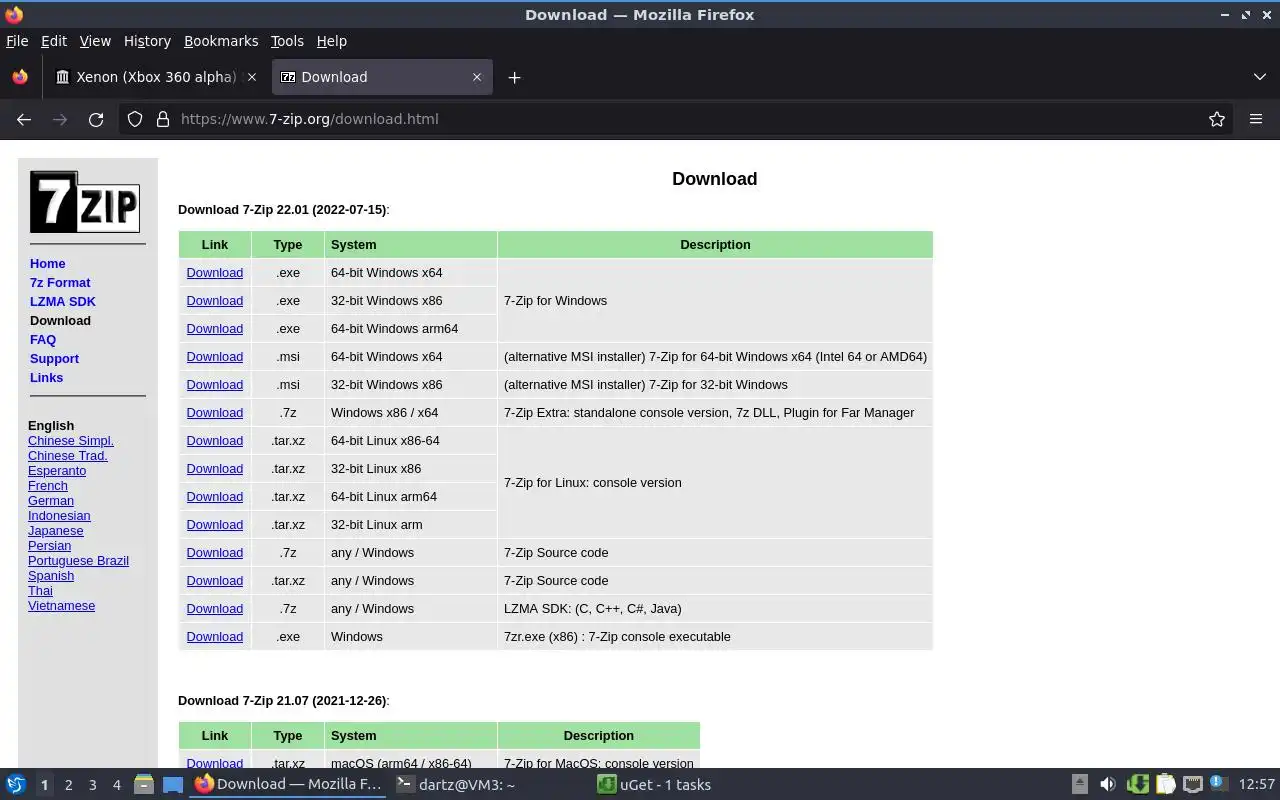The height and width of the screenshot is (800, 1280).
Task: Open the volume speaker tray icon
Action: tap(1107, 785)
